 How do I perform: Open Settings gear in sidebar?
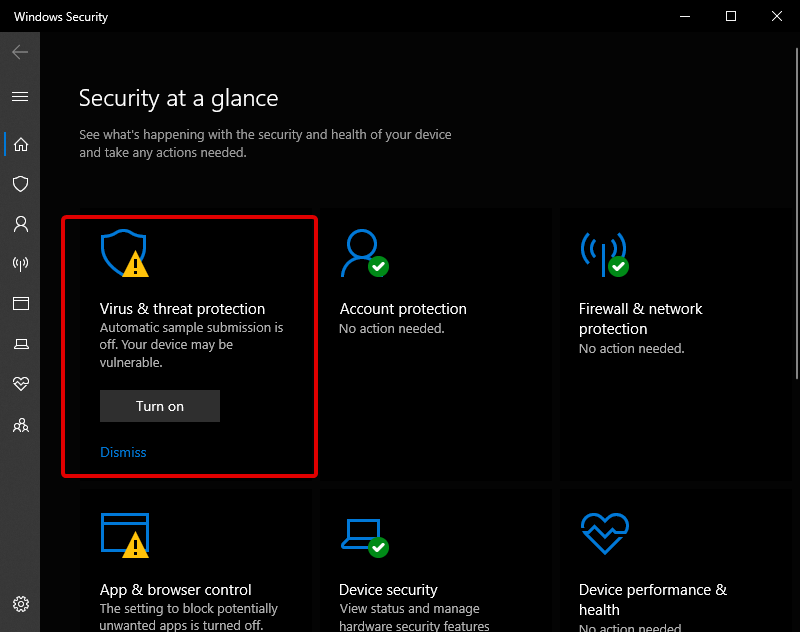coord(20,604)
